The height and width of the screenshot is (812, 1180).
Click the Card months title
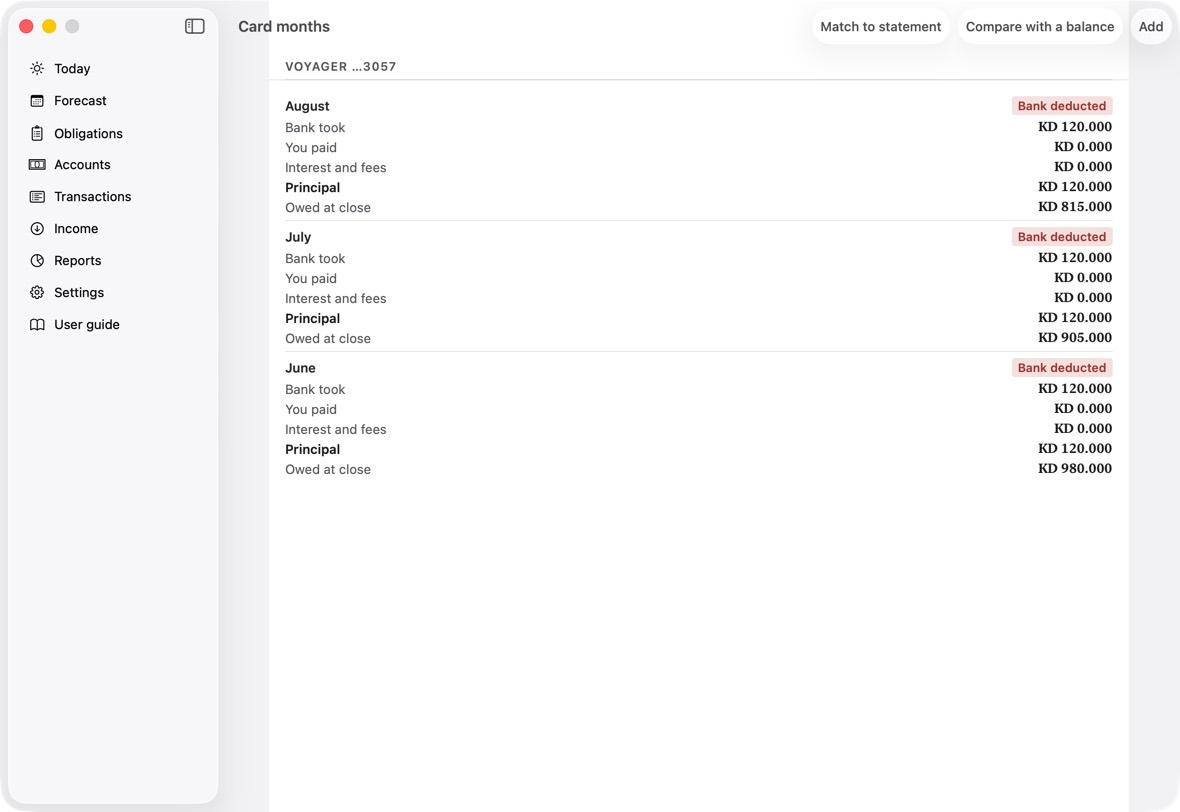click(x=284, y=26)
